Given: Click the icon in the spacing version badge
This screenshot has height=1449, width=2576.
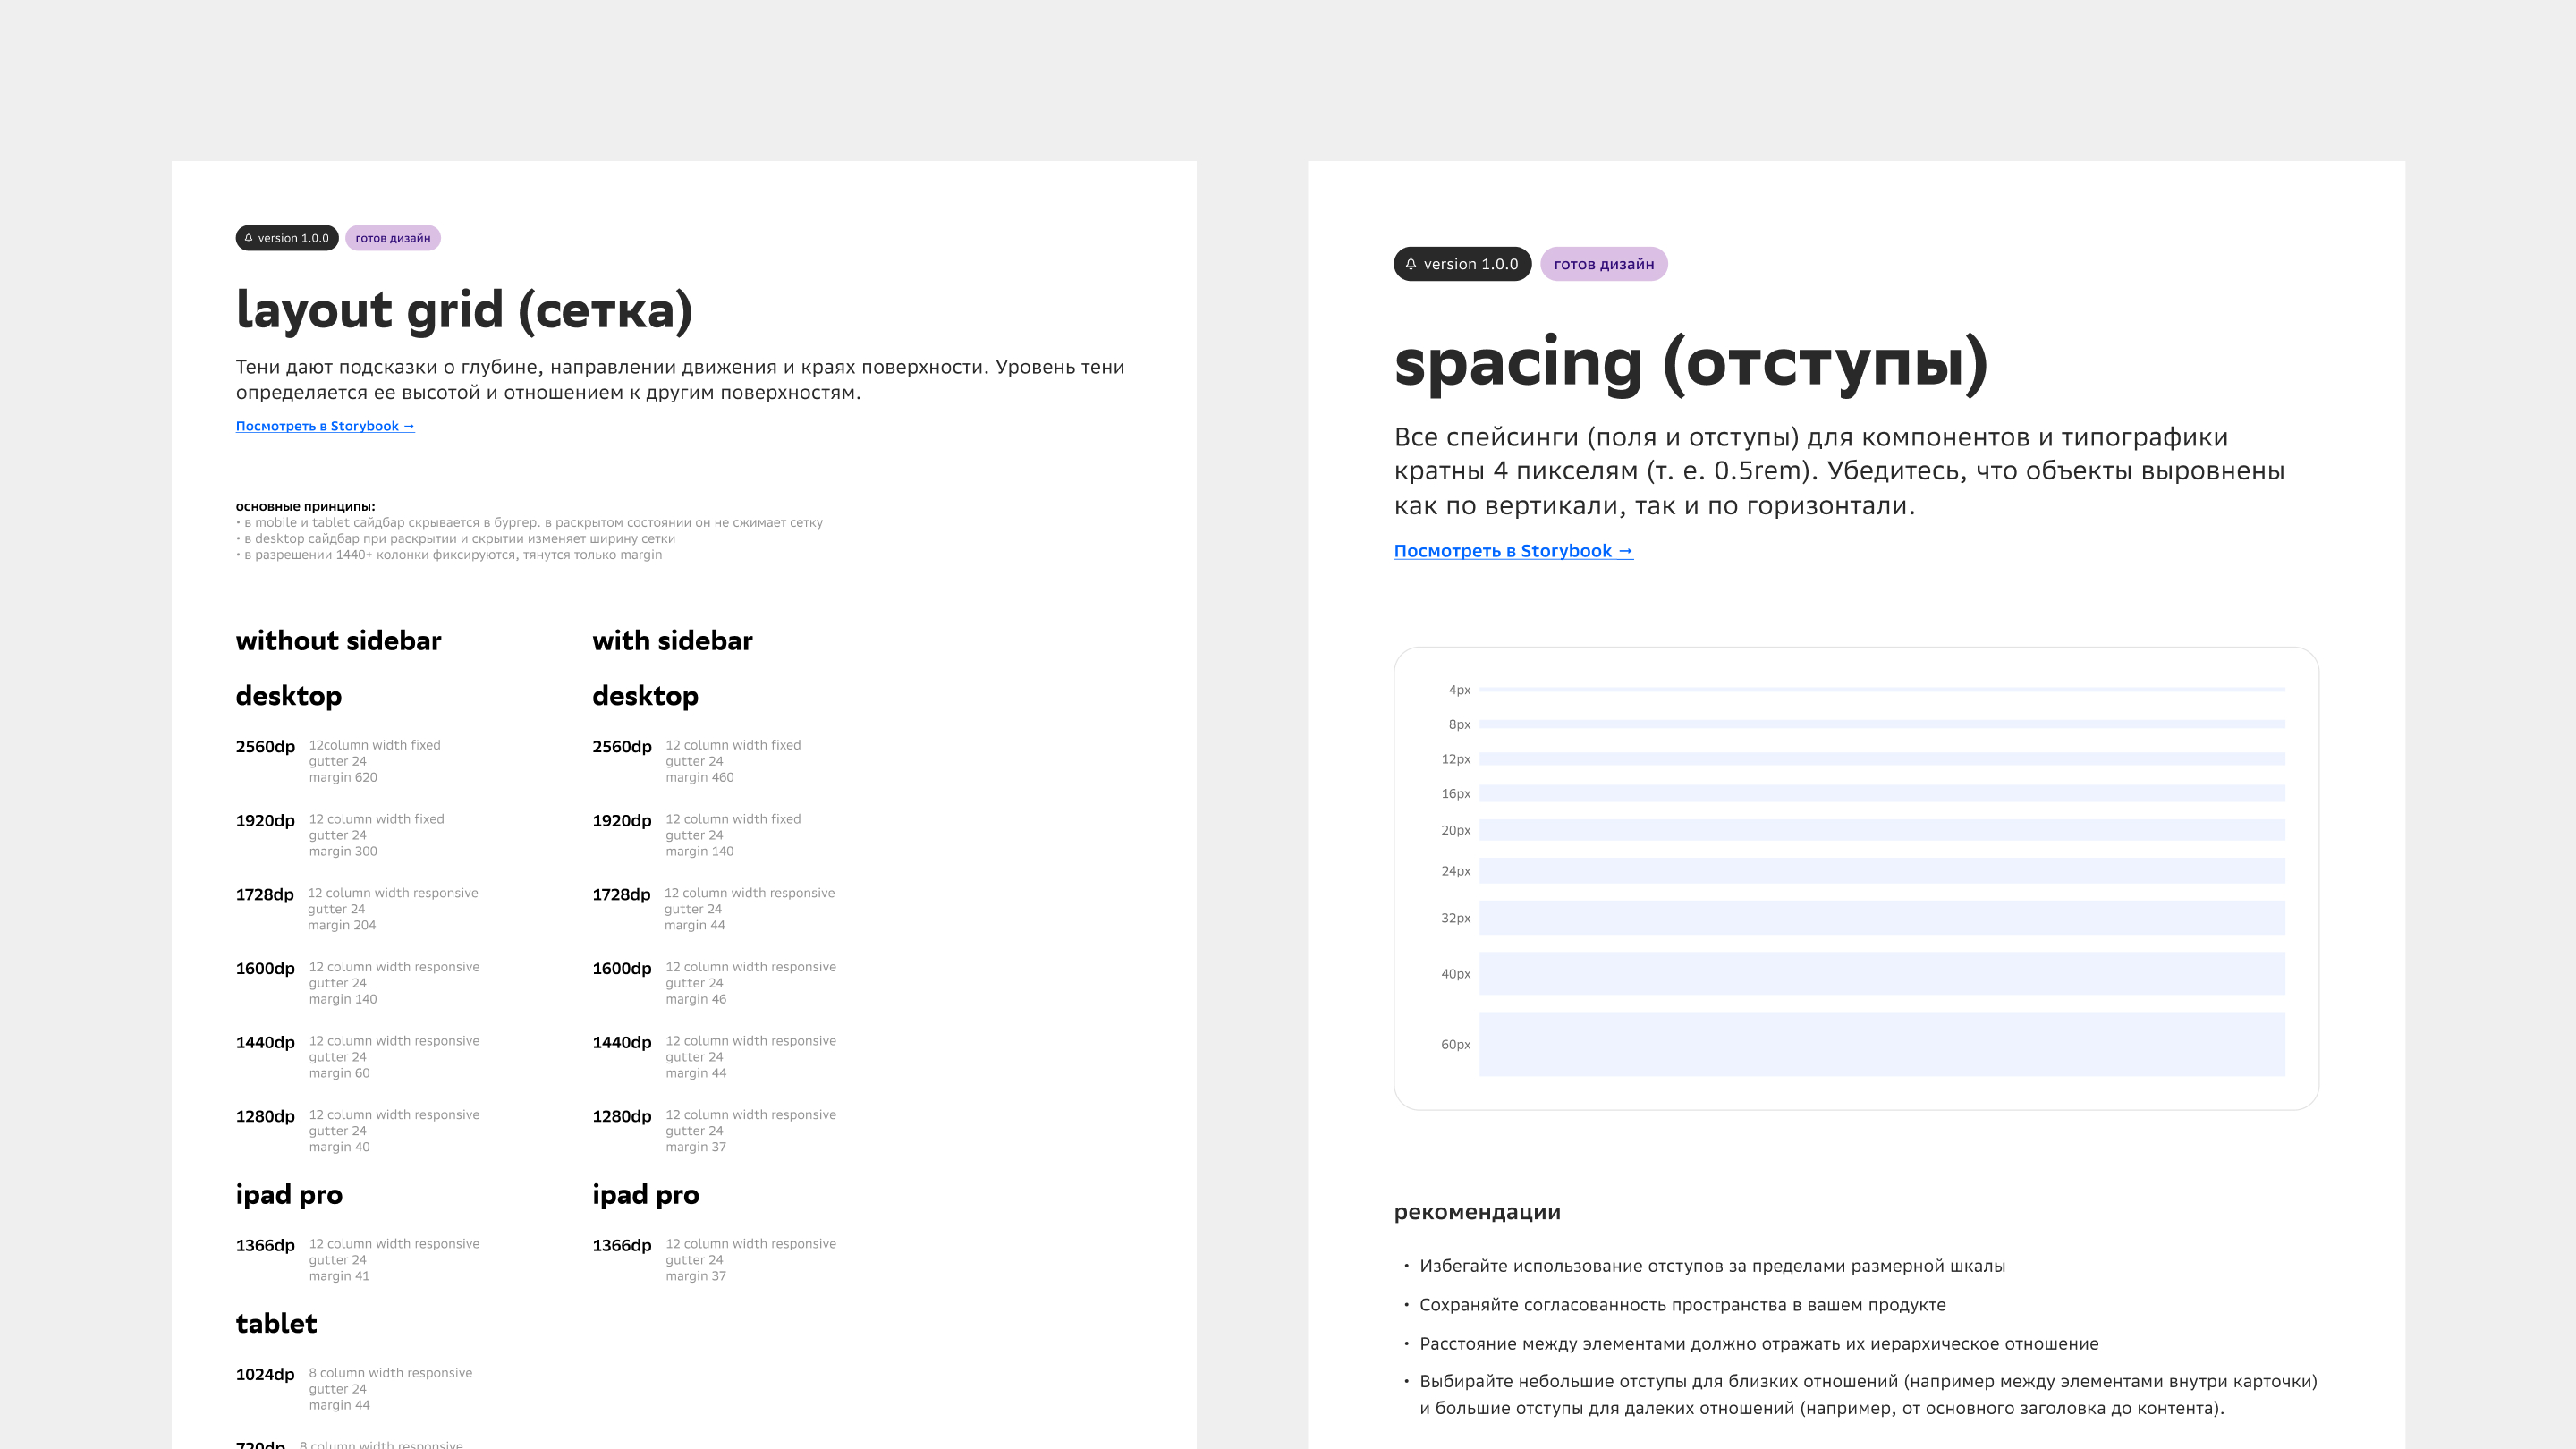Looking at the screenshot, I should pos(1411,264).
